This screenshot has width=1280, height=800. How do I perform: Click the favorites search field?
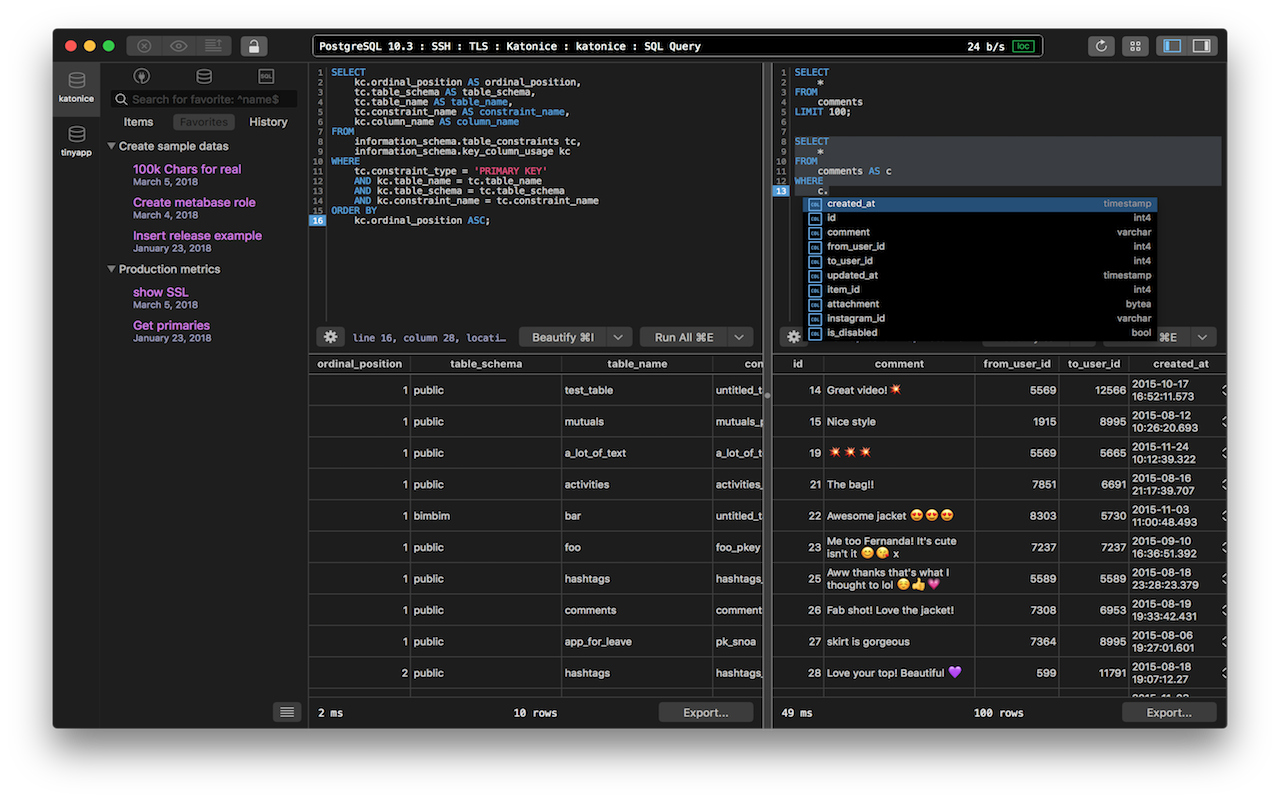(x=204, y=99)
